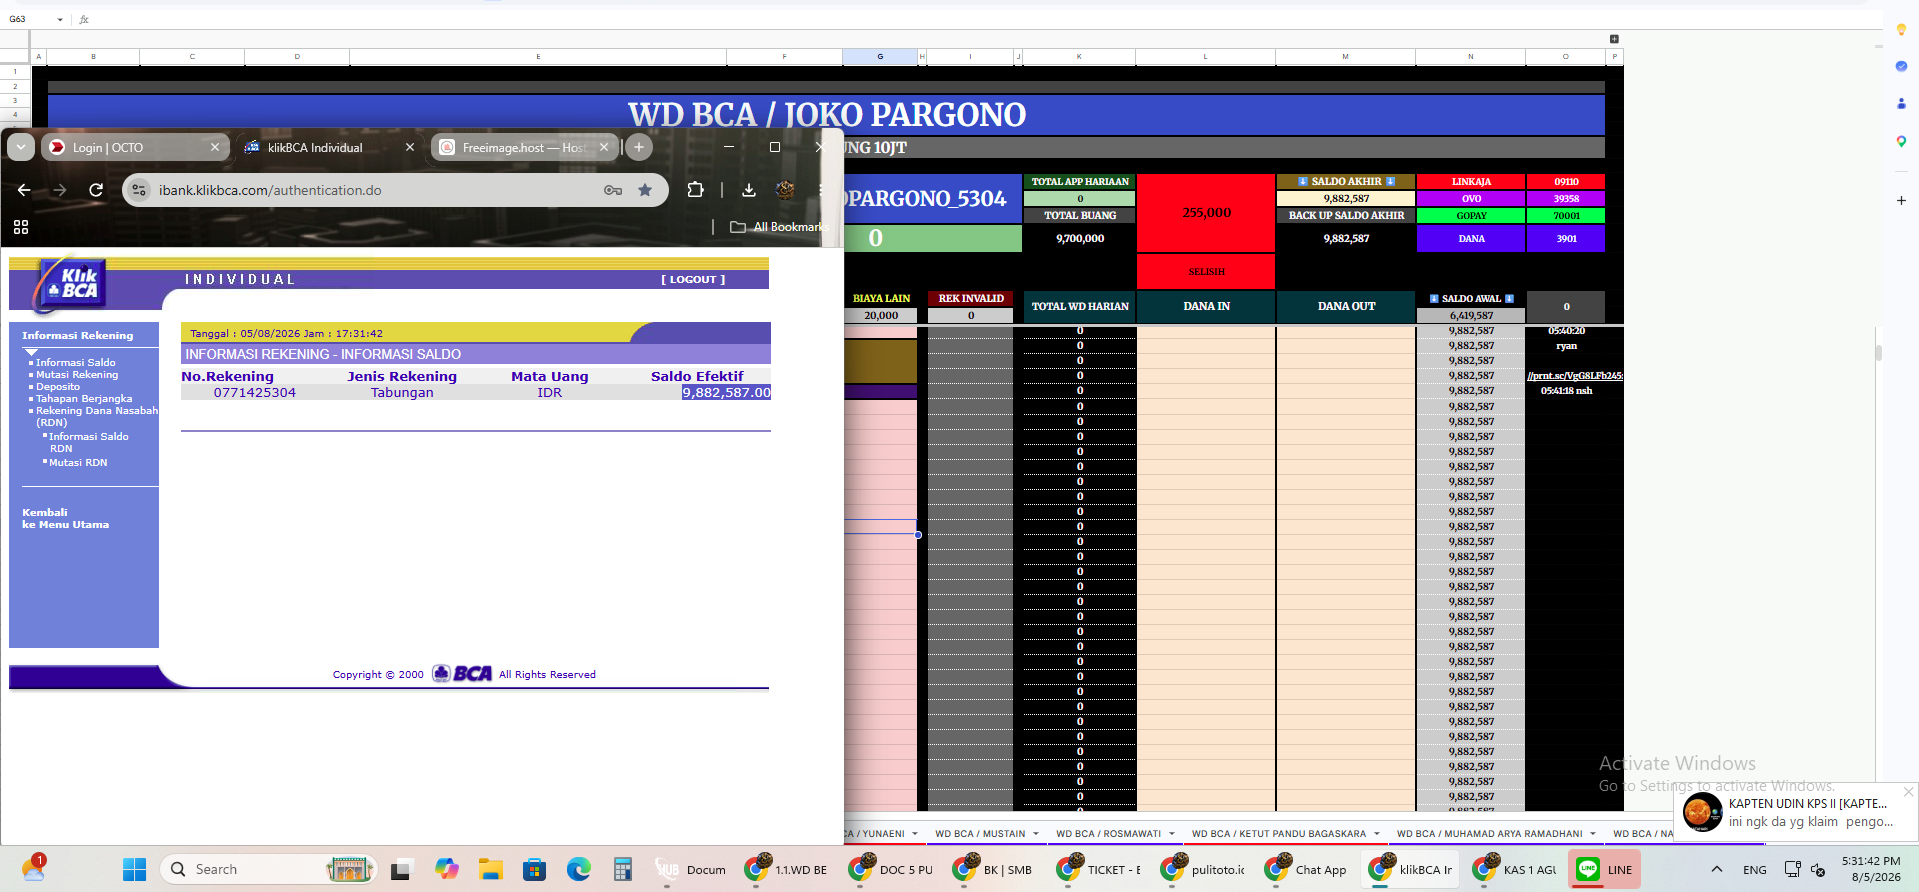The height and width of the screenshot is (892, 1919).
Task: Open the weather widget on the taskbar
Action: click(x=34, y=868)
